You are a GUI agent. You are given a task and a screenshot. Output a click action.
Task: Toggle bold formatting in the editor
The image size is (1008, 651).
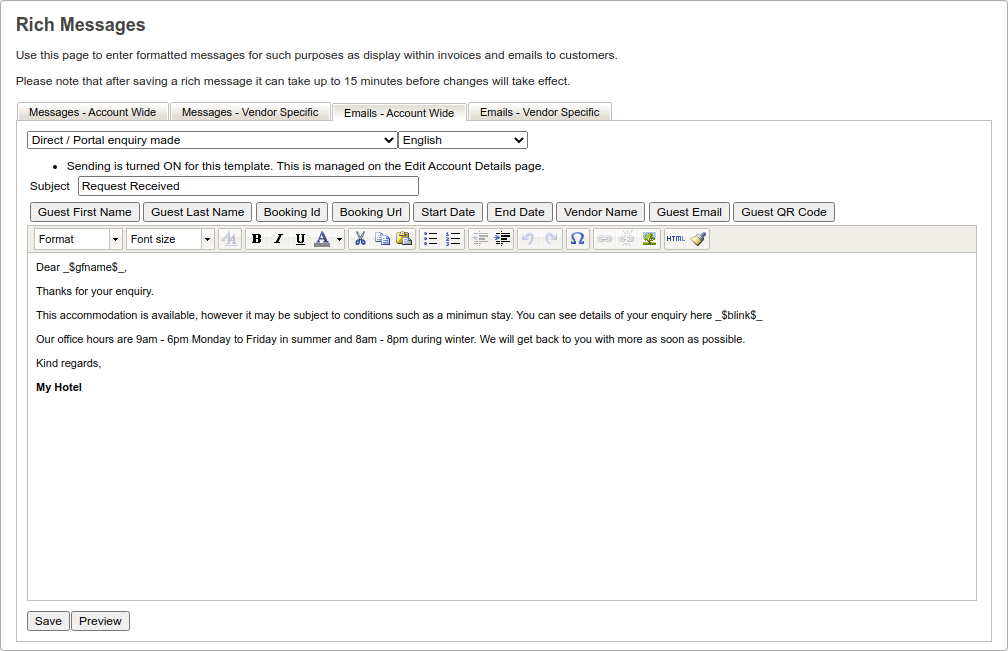[257, 239]
